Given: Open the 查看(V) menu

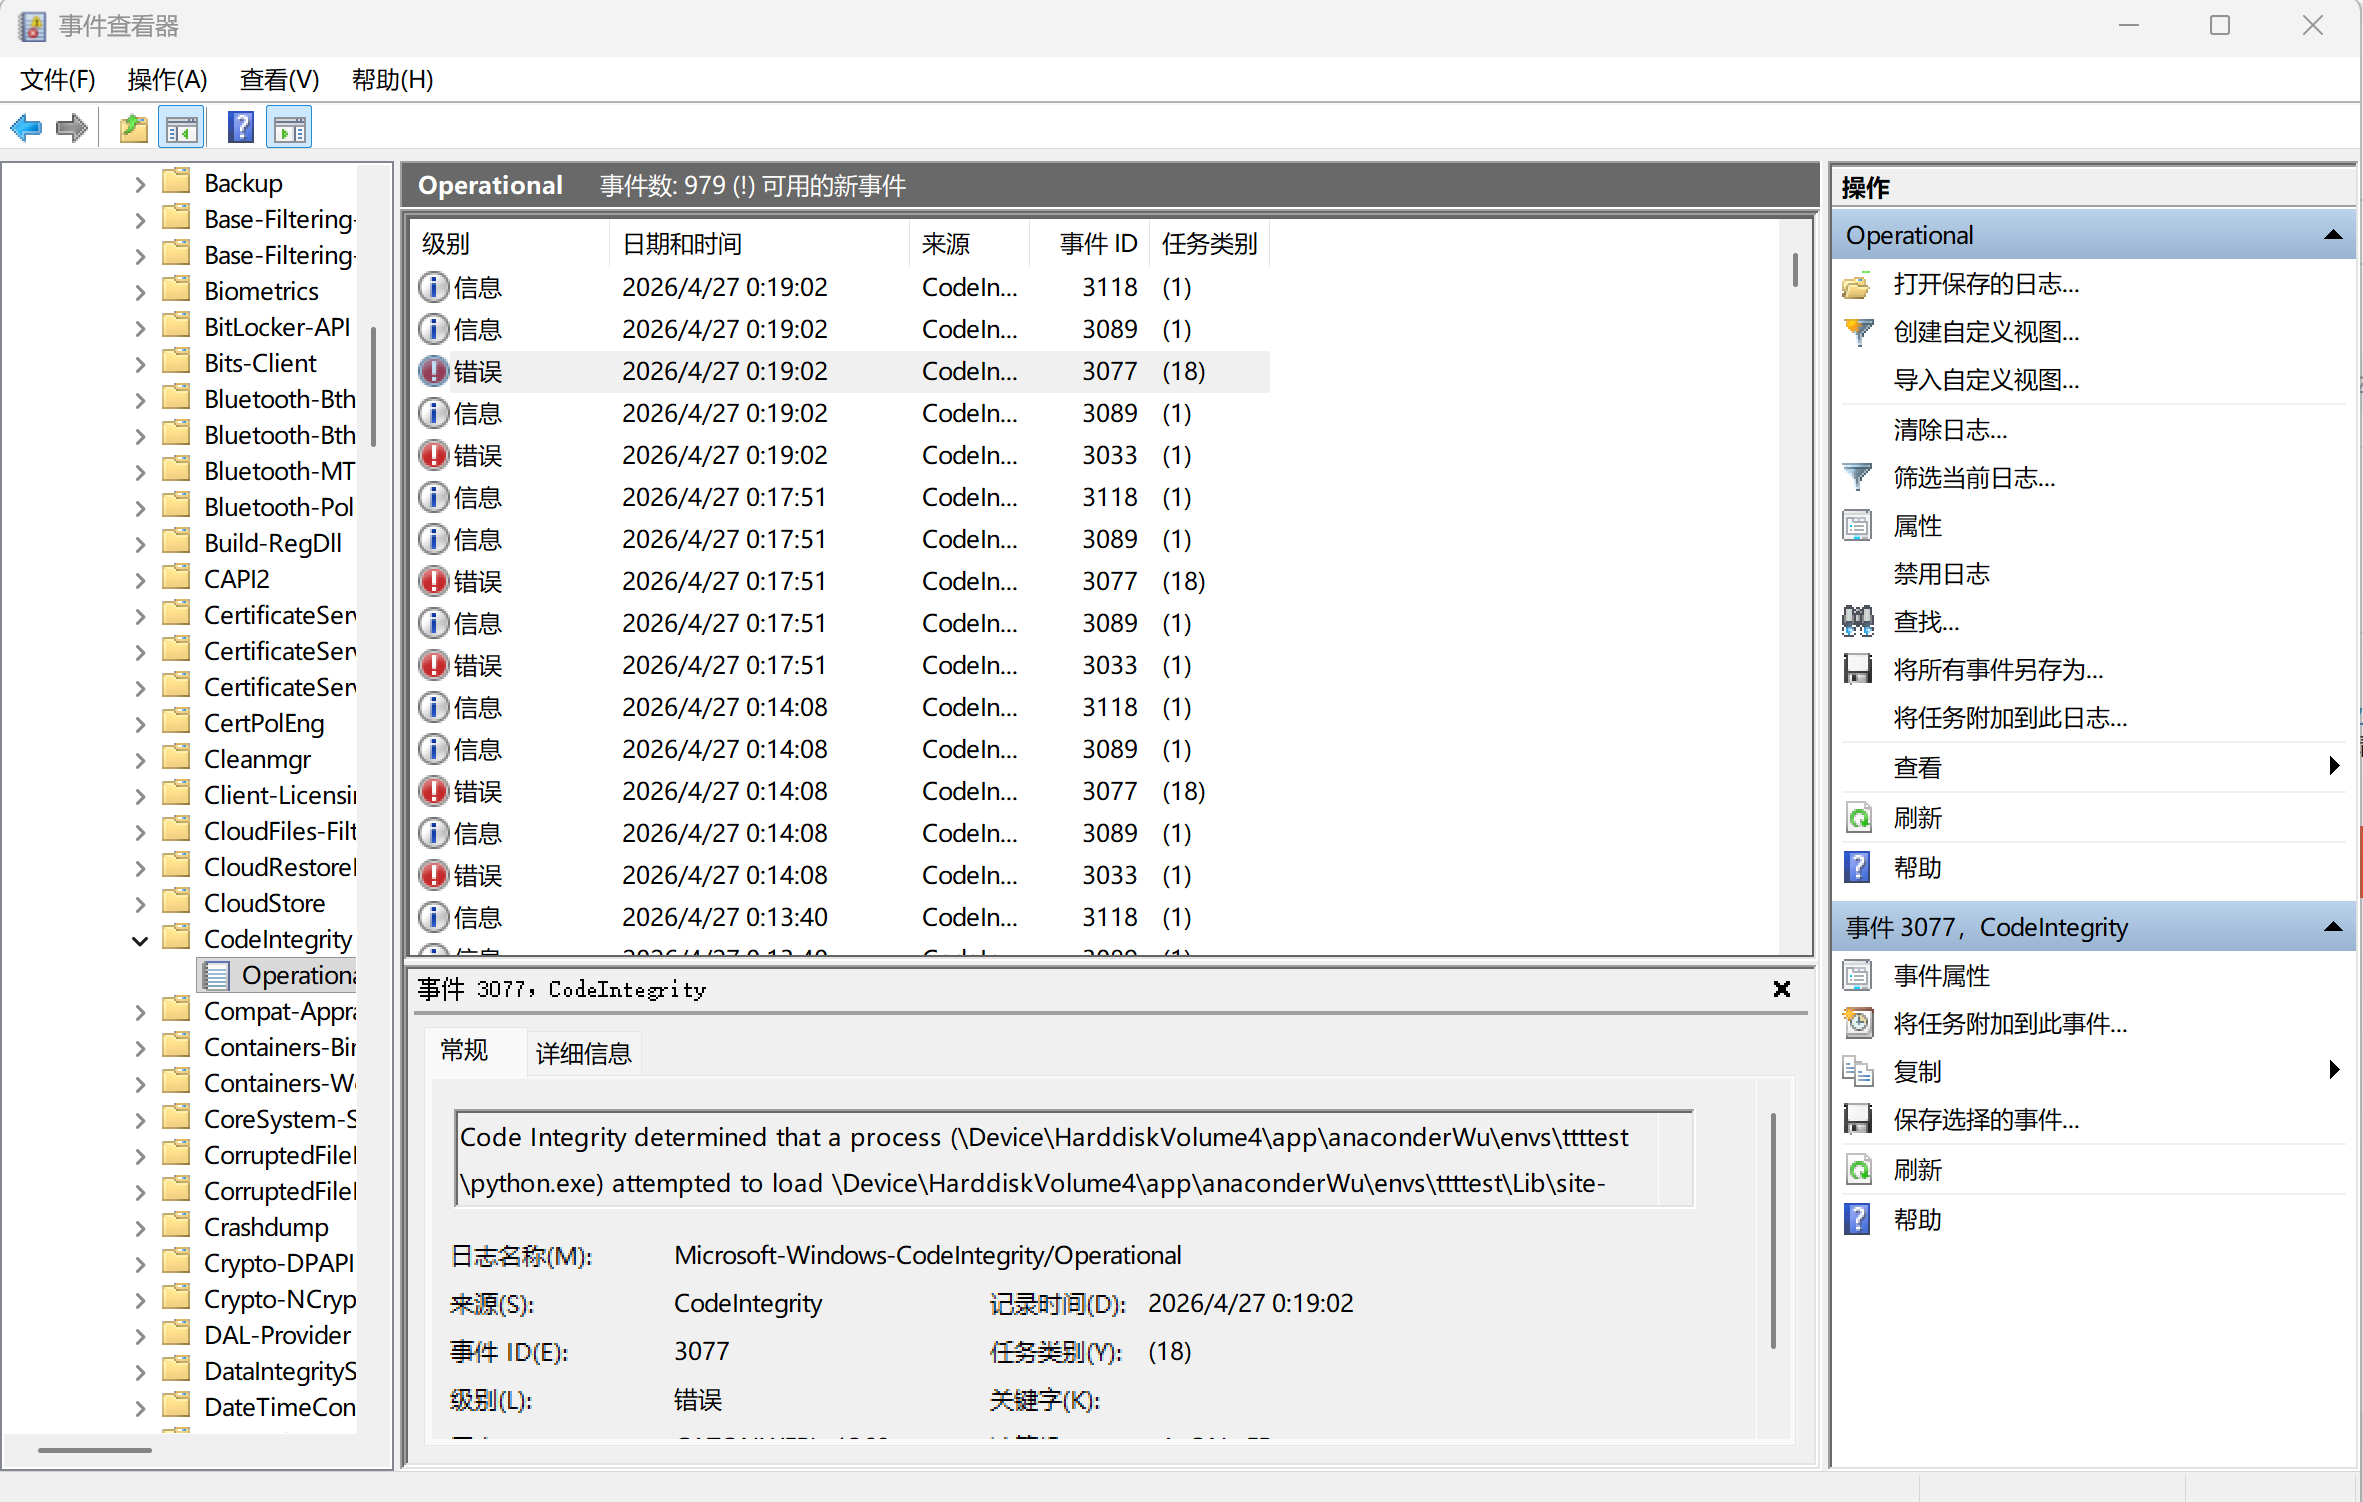Looking at the screenshot, I should click(278, 80).
